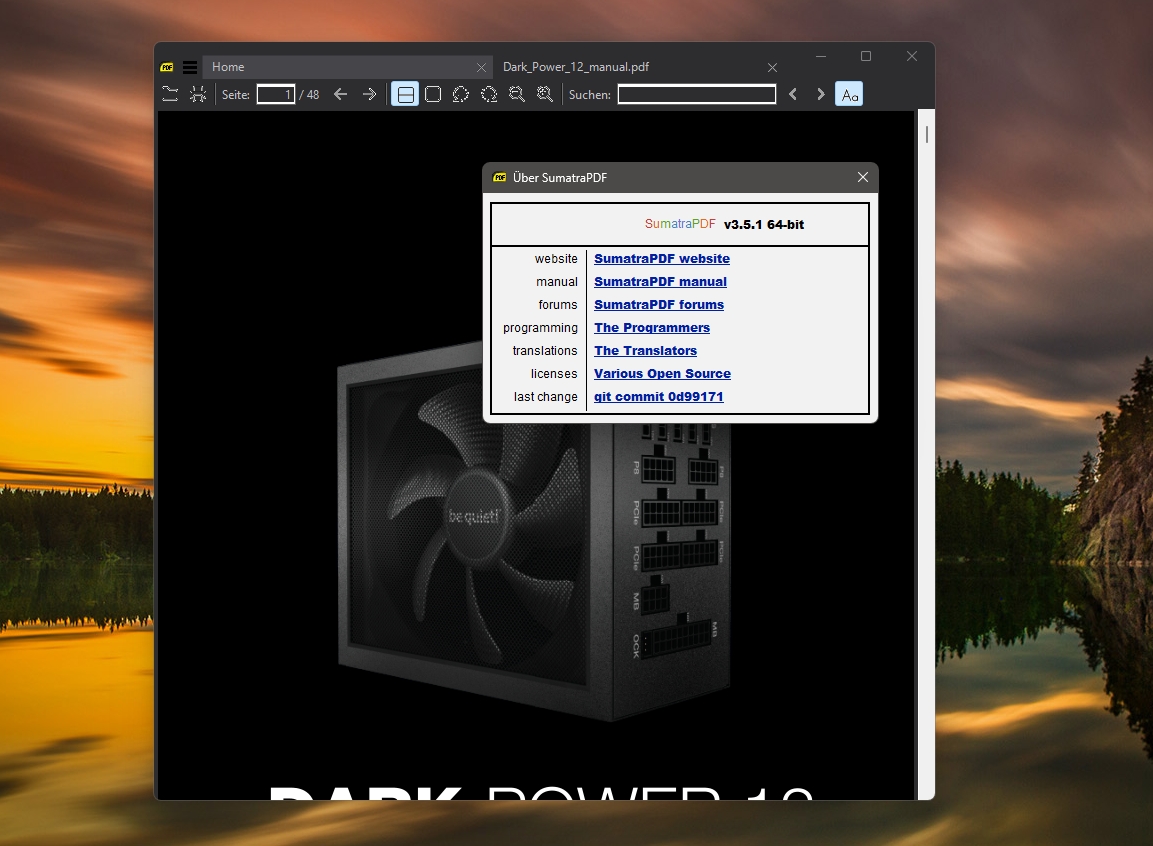Go to the next page arrow
Image resolution: width=1153 pixels, height=846 pixels.
coord(369,94)
